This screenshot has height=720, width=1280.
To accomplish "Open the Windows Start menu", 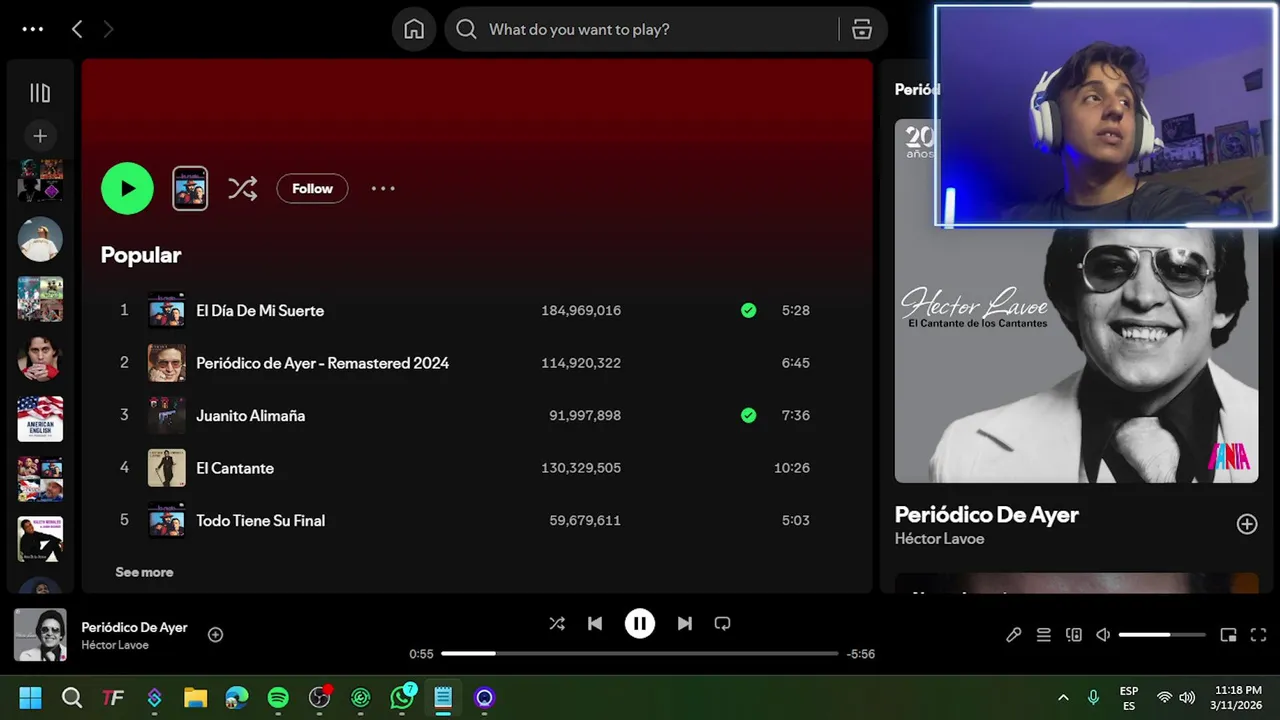I will tap(31, 698).
